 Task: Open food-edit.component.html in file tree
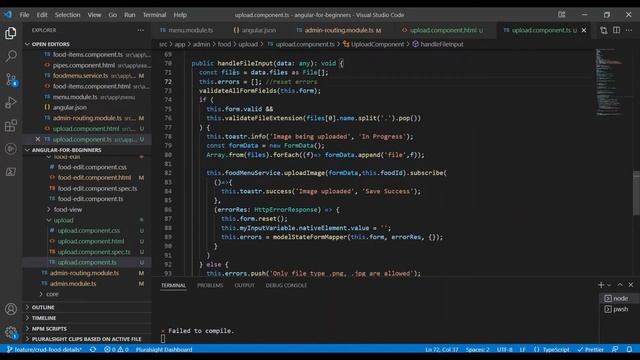click(94, 178)
